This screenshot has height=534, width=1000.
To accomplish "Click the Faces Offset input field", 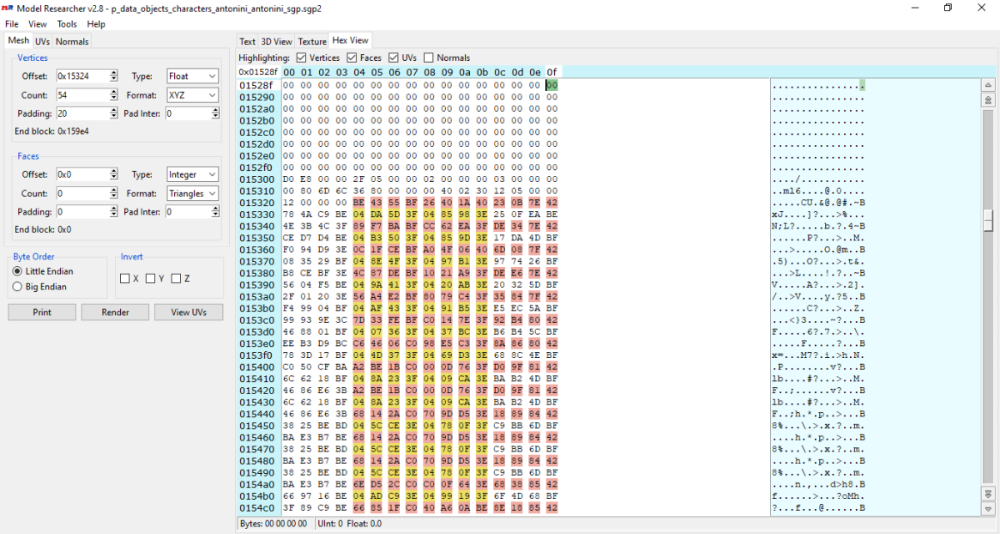I will pyautogui.click(x=80, y=174).
